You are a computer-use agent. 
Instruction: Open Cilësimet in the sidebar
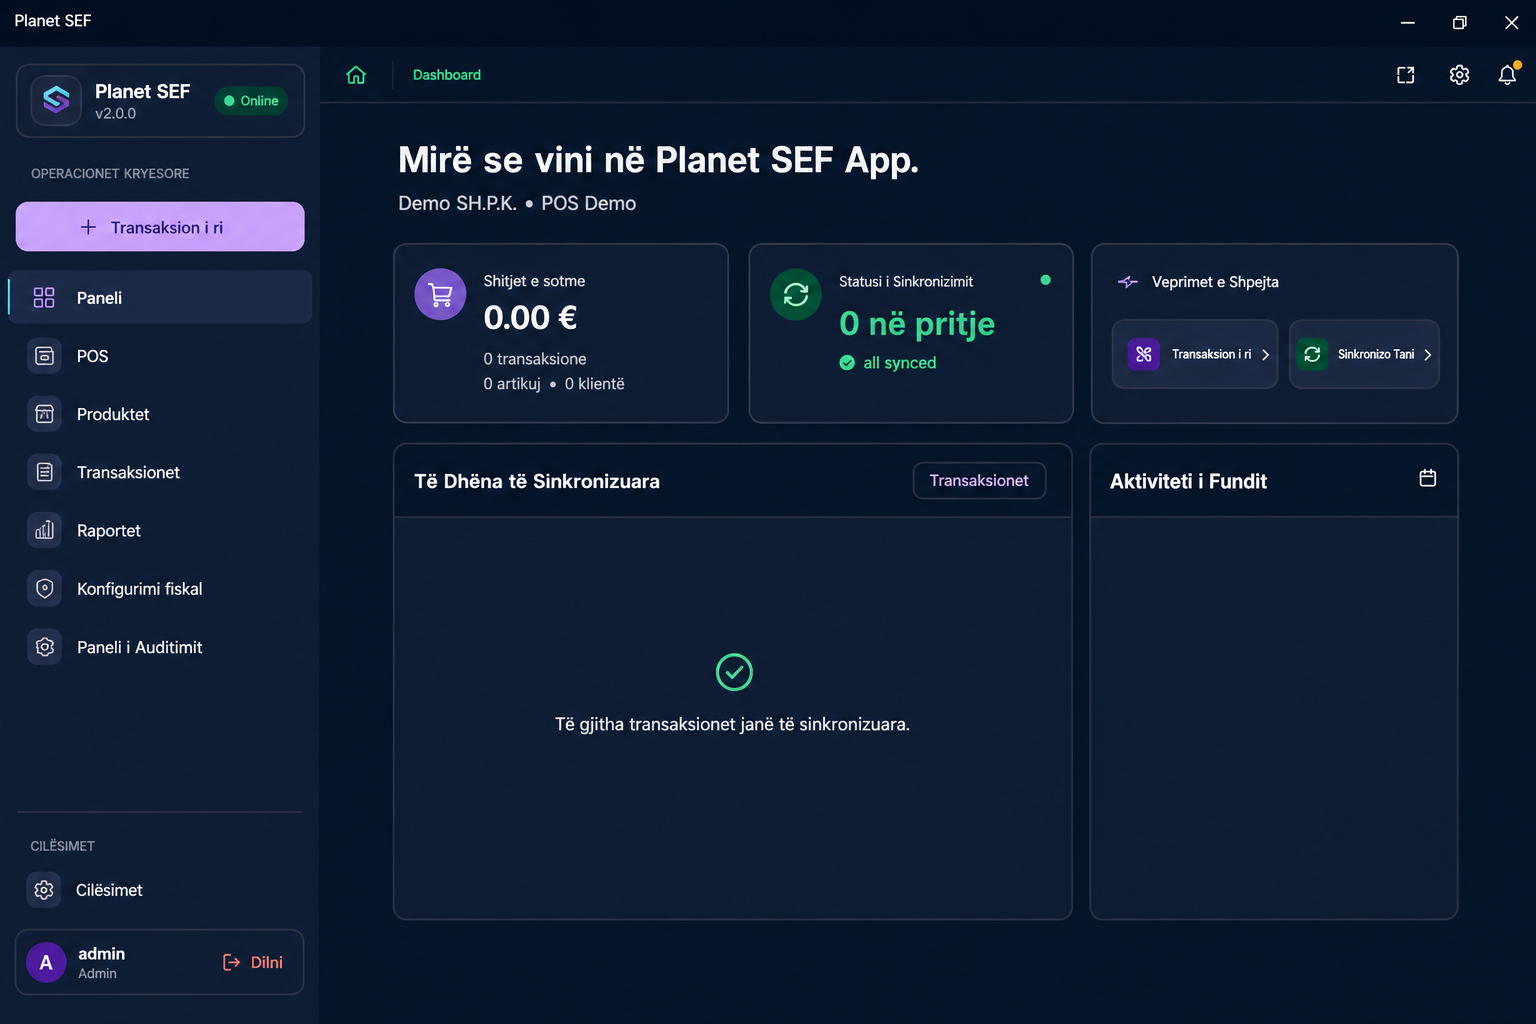click(x=160, y=890)
